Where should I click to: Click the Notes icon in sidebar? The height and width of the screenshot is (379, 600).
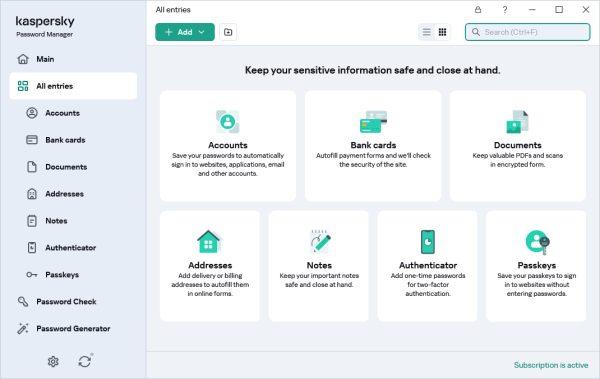click(x=32, y=221)
